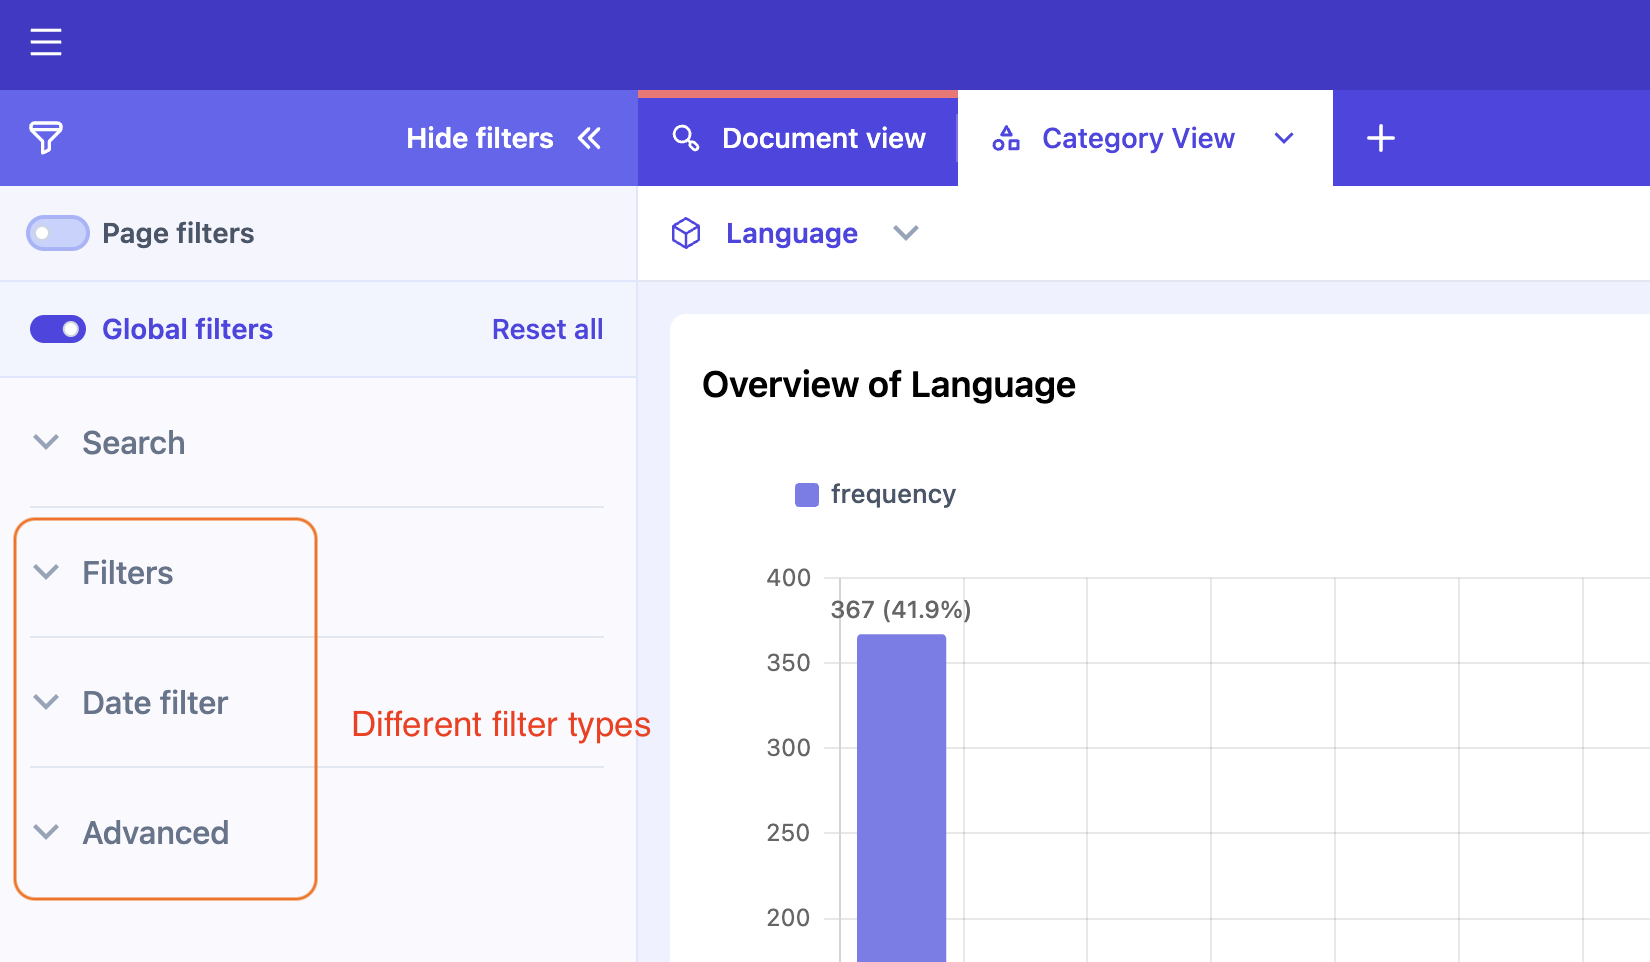Switch to the Document view tab
The width and height of the screenshot is (1650, 962).
(x=798, y=138)
